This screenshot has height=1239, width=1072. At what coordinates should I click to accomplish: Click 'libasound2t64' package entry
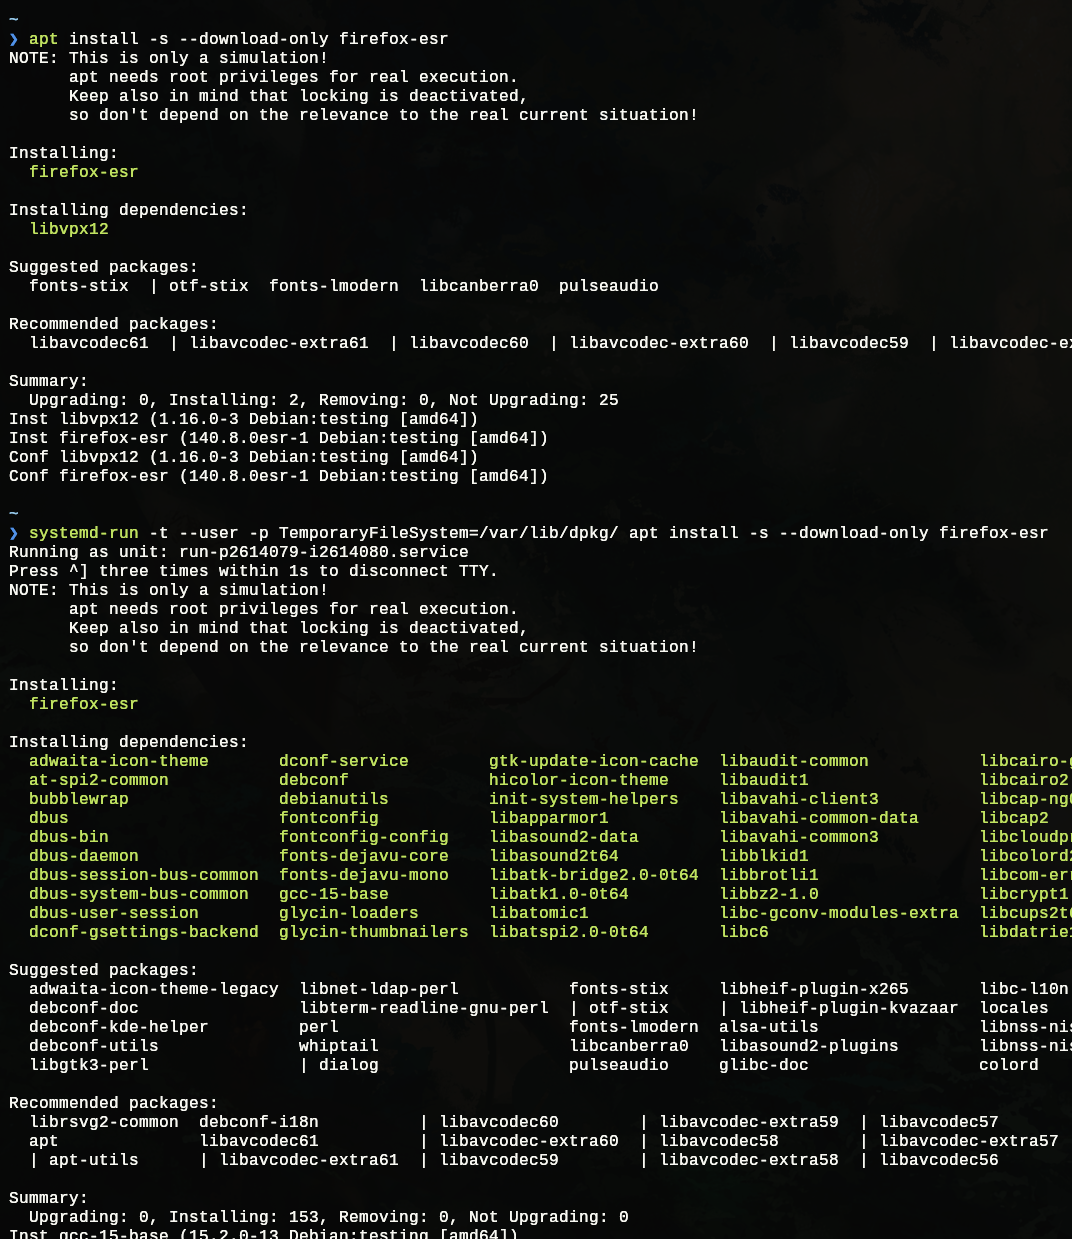[x=554, y=856]
